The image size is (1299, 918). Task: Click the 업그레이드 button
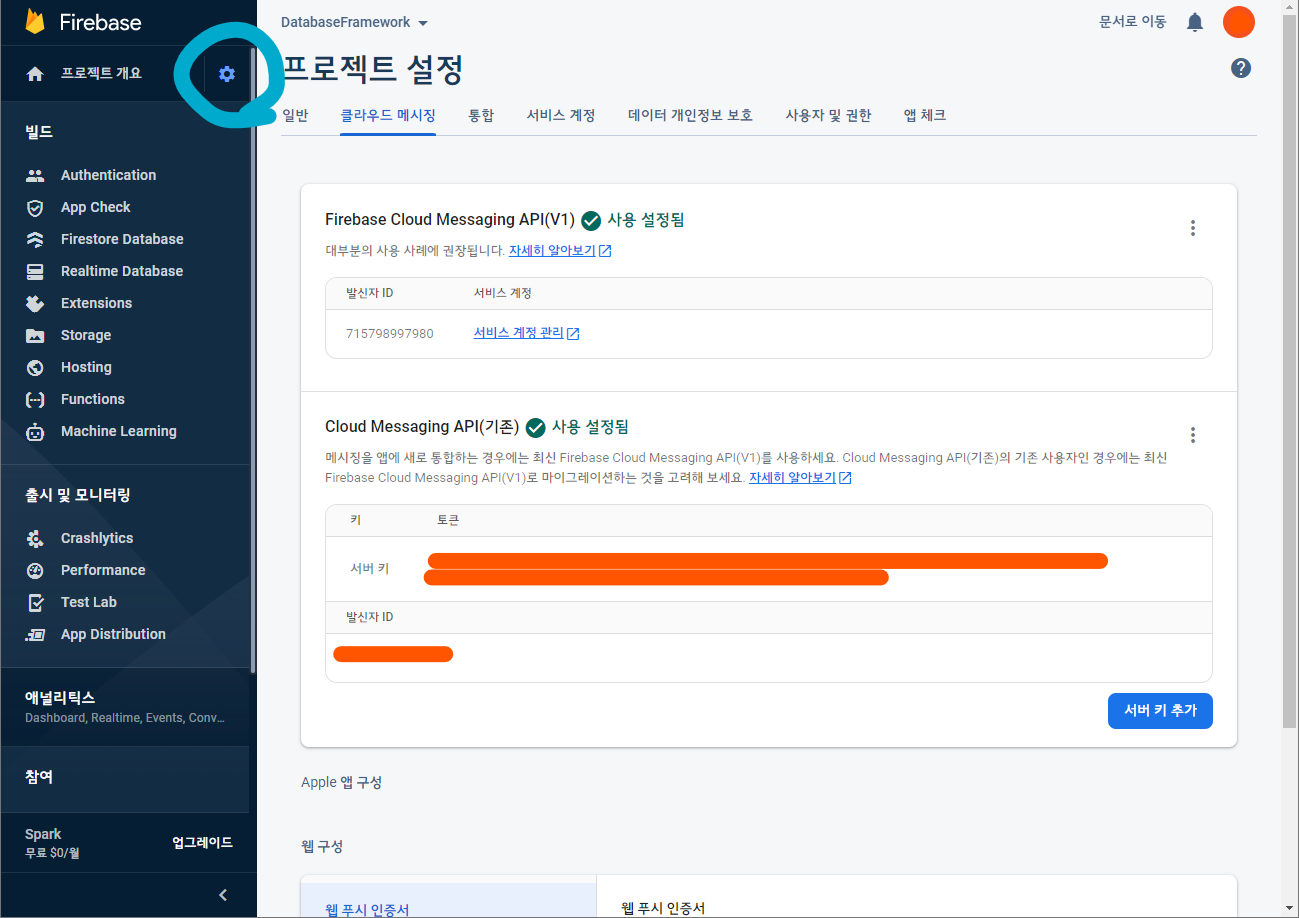[203, 843]
